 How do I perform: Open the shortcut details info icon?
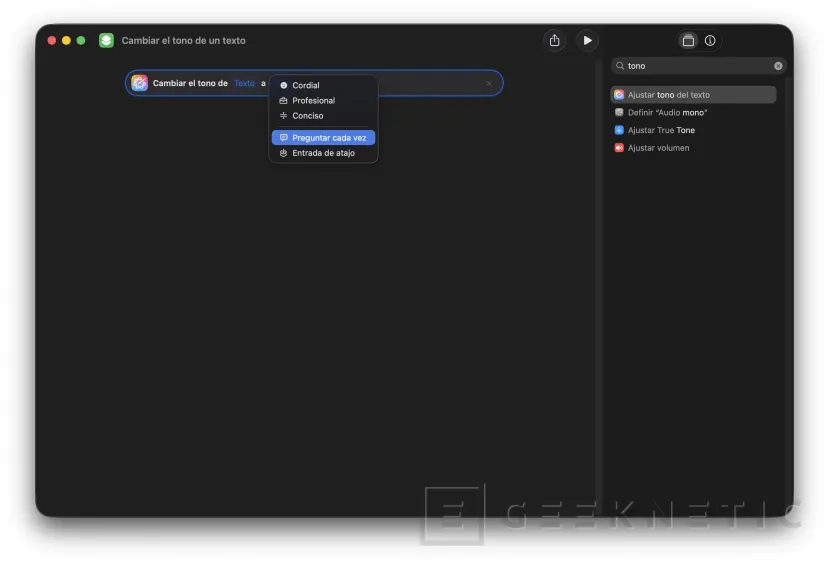tap(710, 41)
